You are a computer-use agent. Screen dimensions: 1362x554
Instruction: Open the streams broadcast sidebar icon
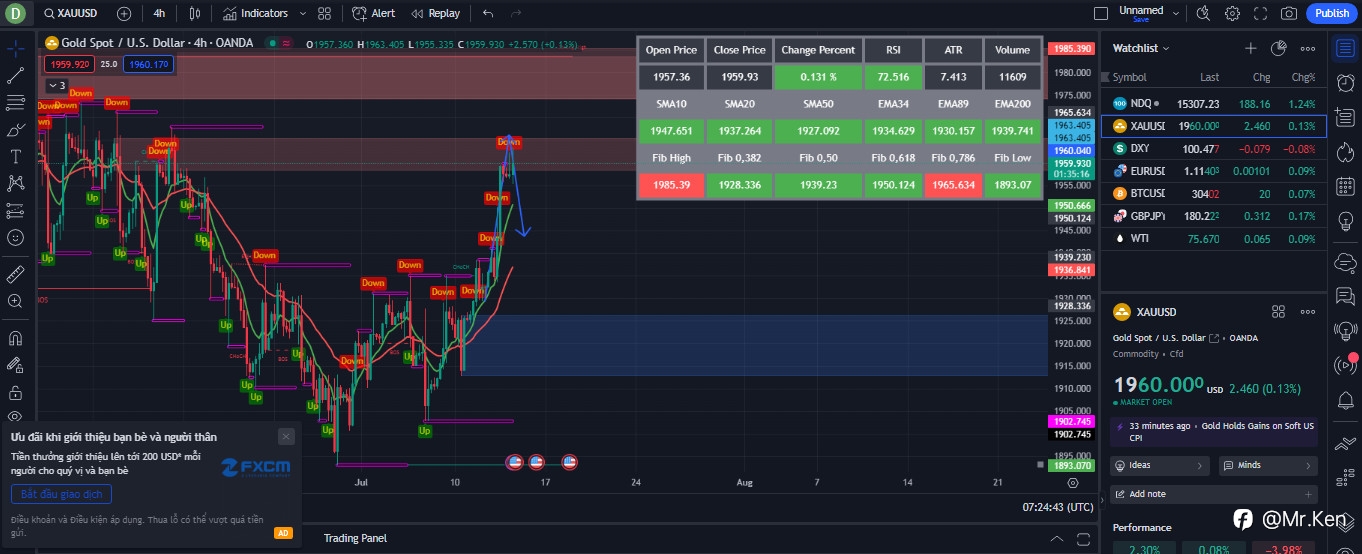[1345, 365]
